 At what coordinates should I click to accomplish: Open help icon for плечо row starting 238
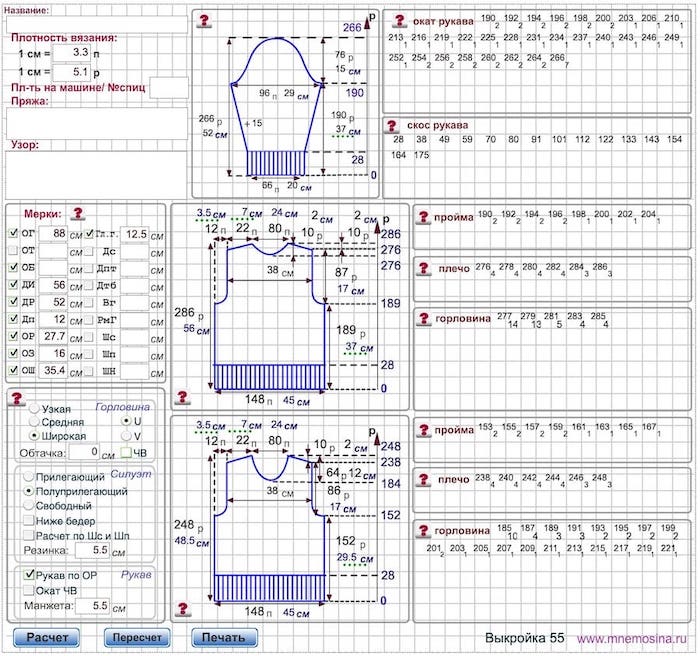424,480
